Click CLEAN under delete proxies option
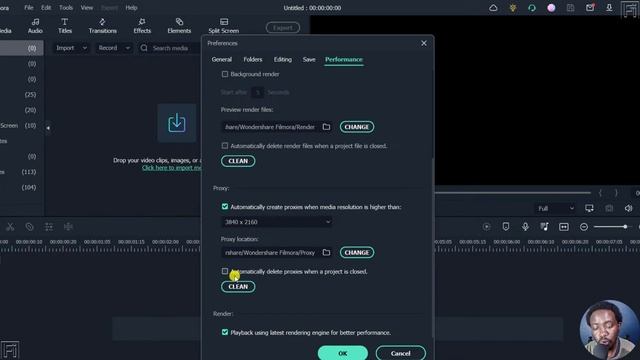The image size is (640, 360). (238, 287)
